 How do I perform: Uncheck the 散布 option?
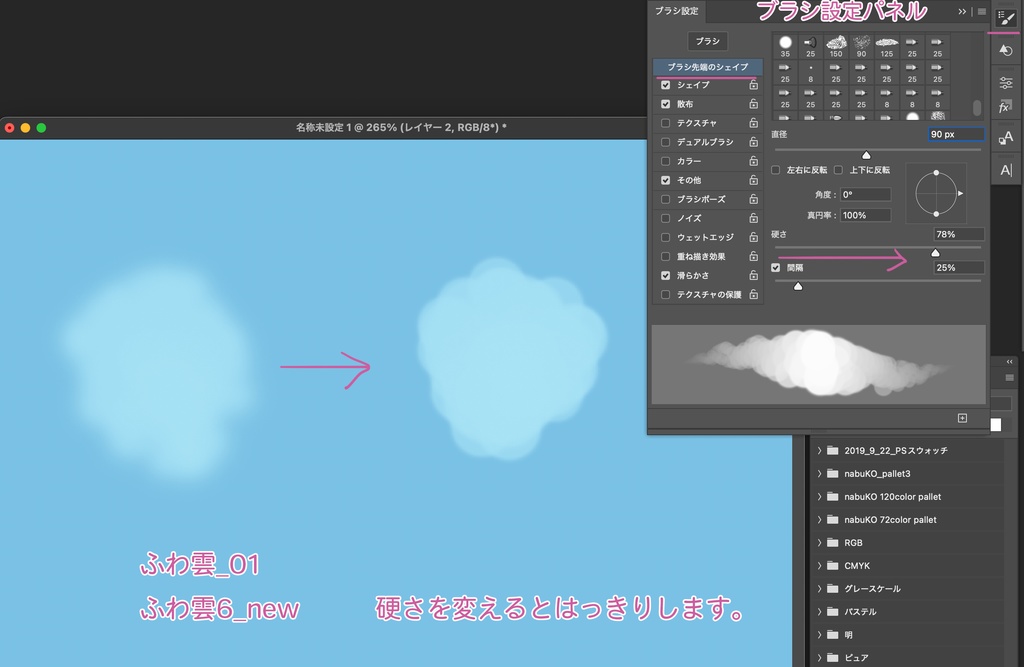pyautogui.click(x=666, y=103)
